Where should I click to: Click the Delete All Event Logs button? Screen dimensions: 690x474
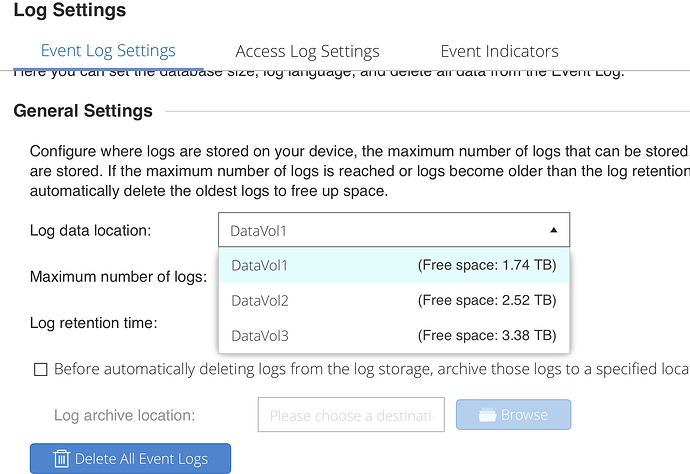tap(130, 459)
